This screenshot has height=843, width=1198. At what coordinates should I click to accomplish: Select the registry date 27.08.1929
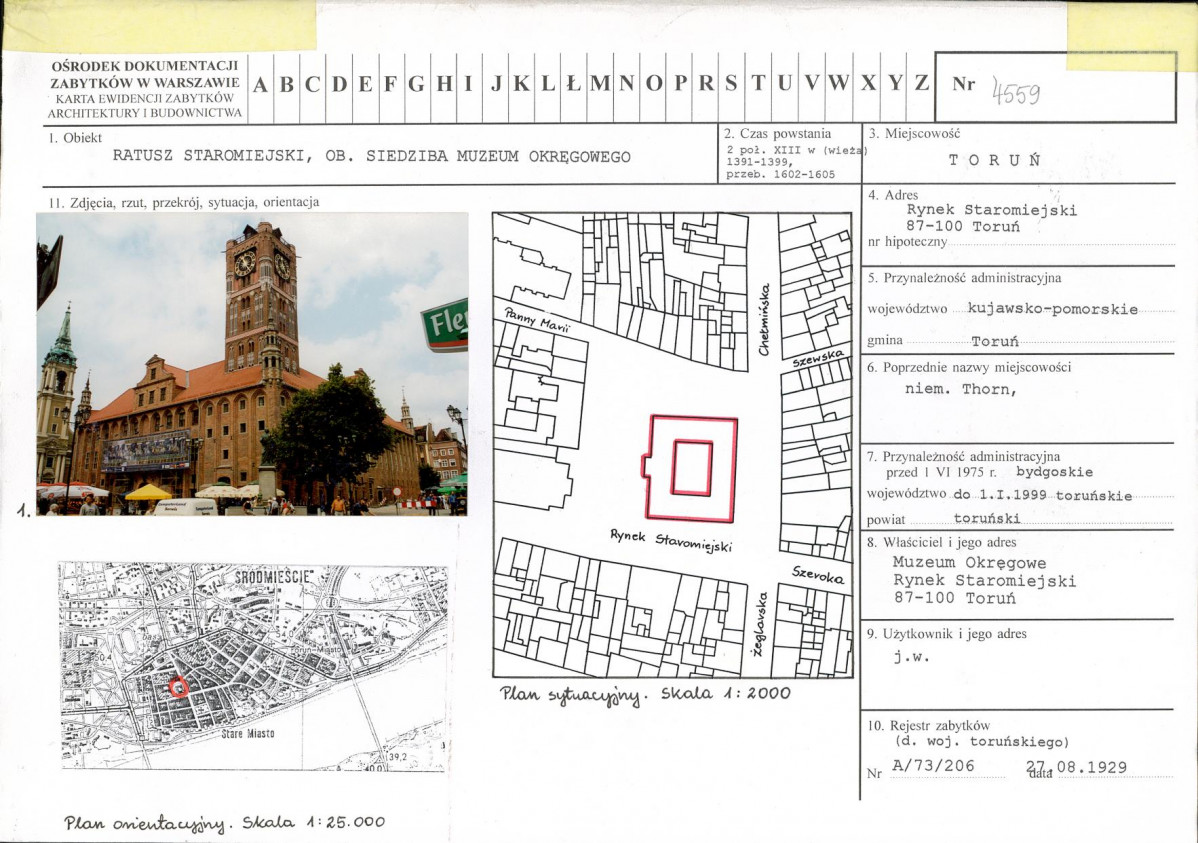point(1077,768)
